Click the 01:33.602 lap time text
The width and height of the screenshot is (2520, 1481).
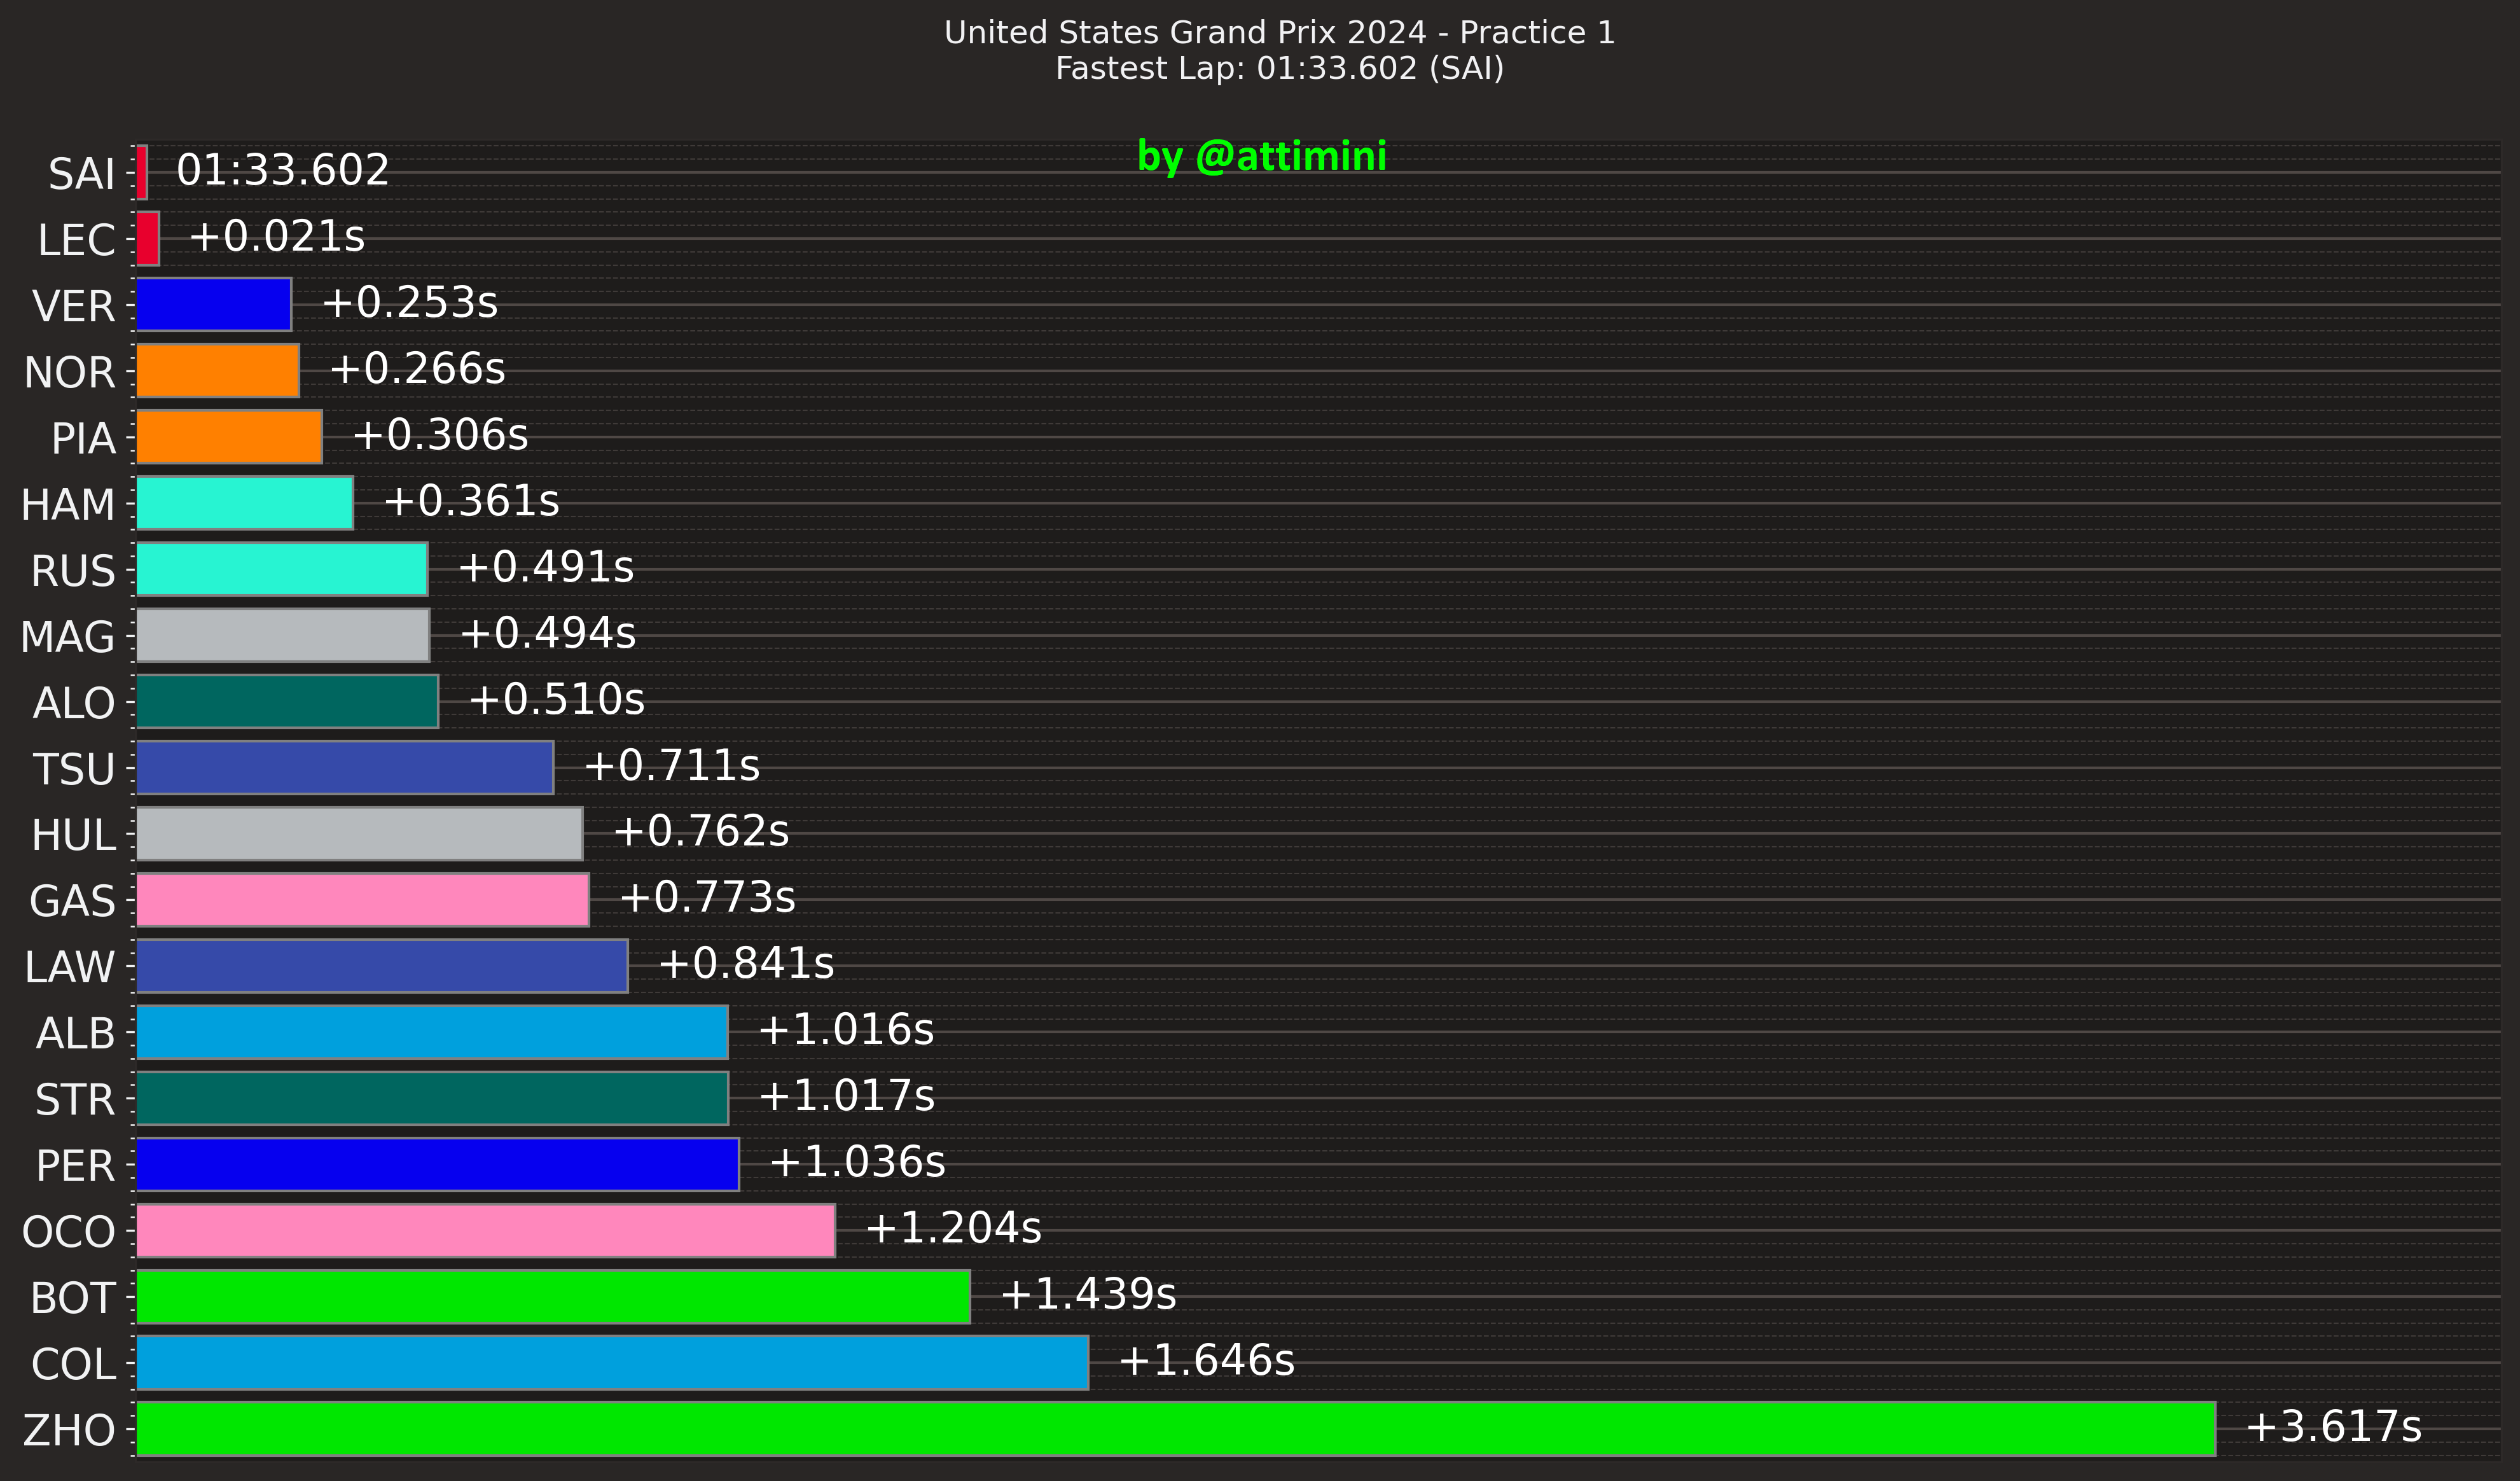[282, 170]
